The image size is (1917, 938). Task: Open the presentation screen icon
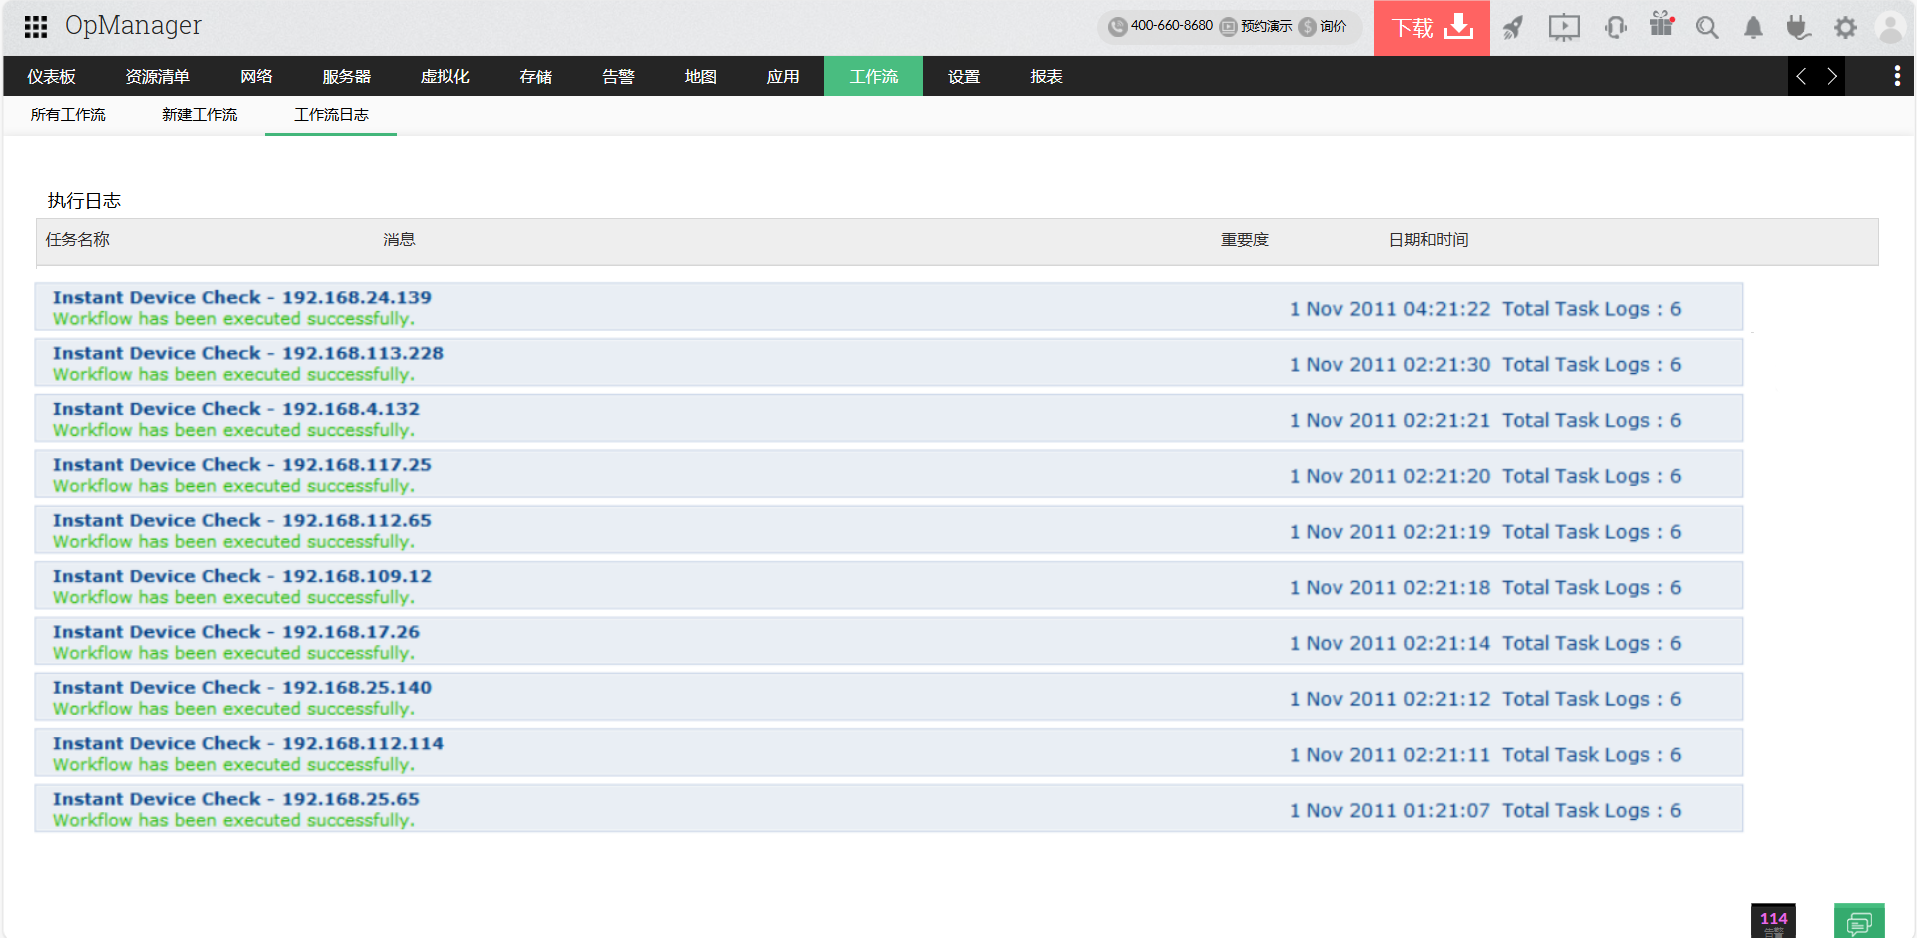(1564, 27)
